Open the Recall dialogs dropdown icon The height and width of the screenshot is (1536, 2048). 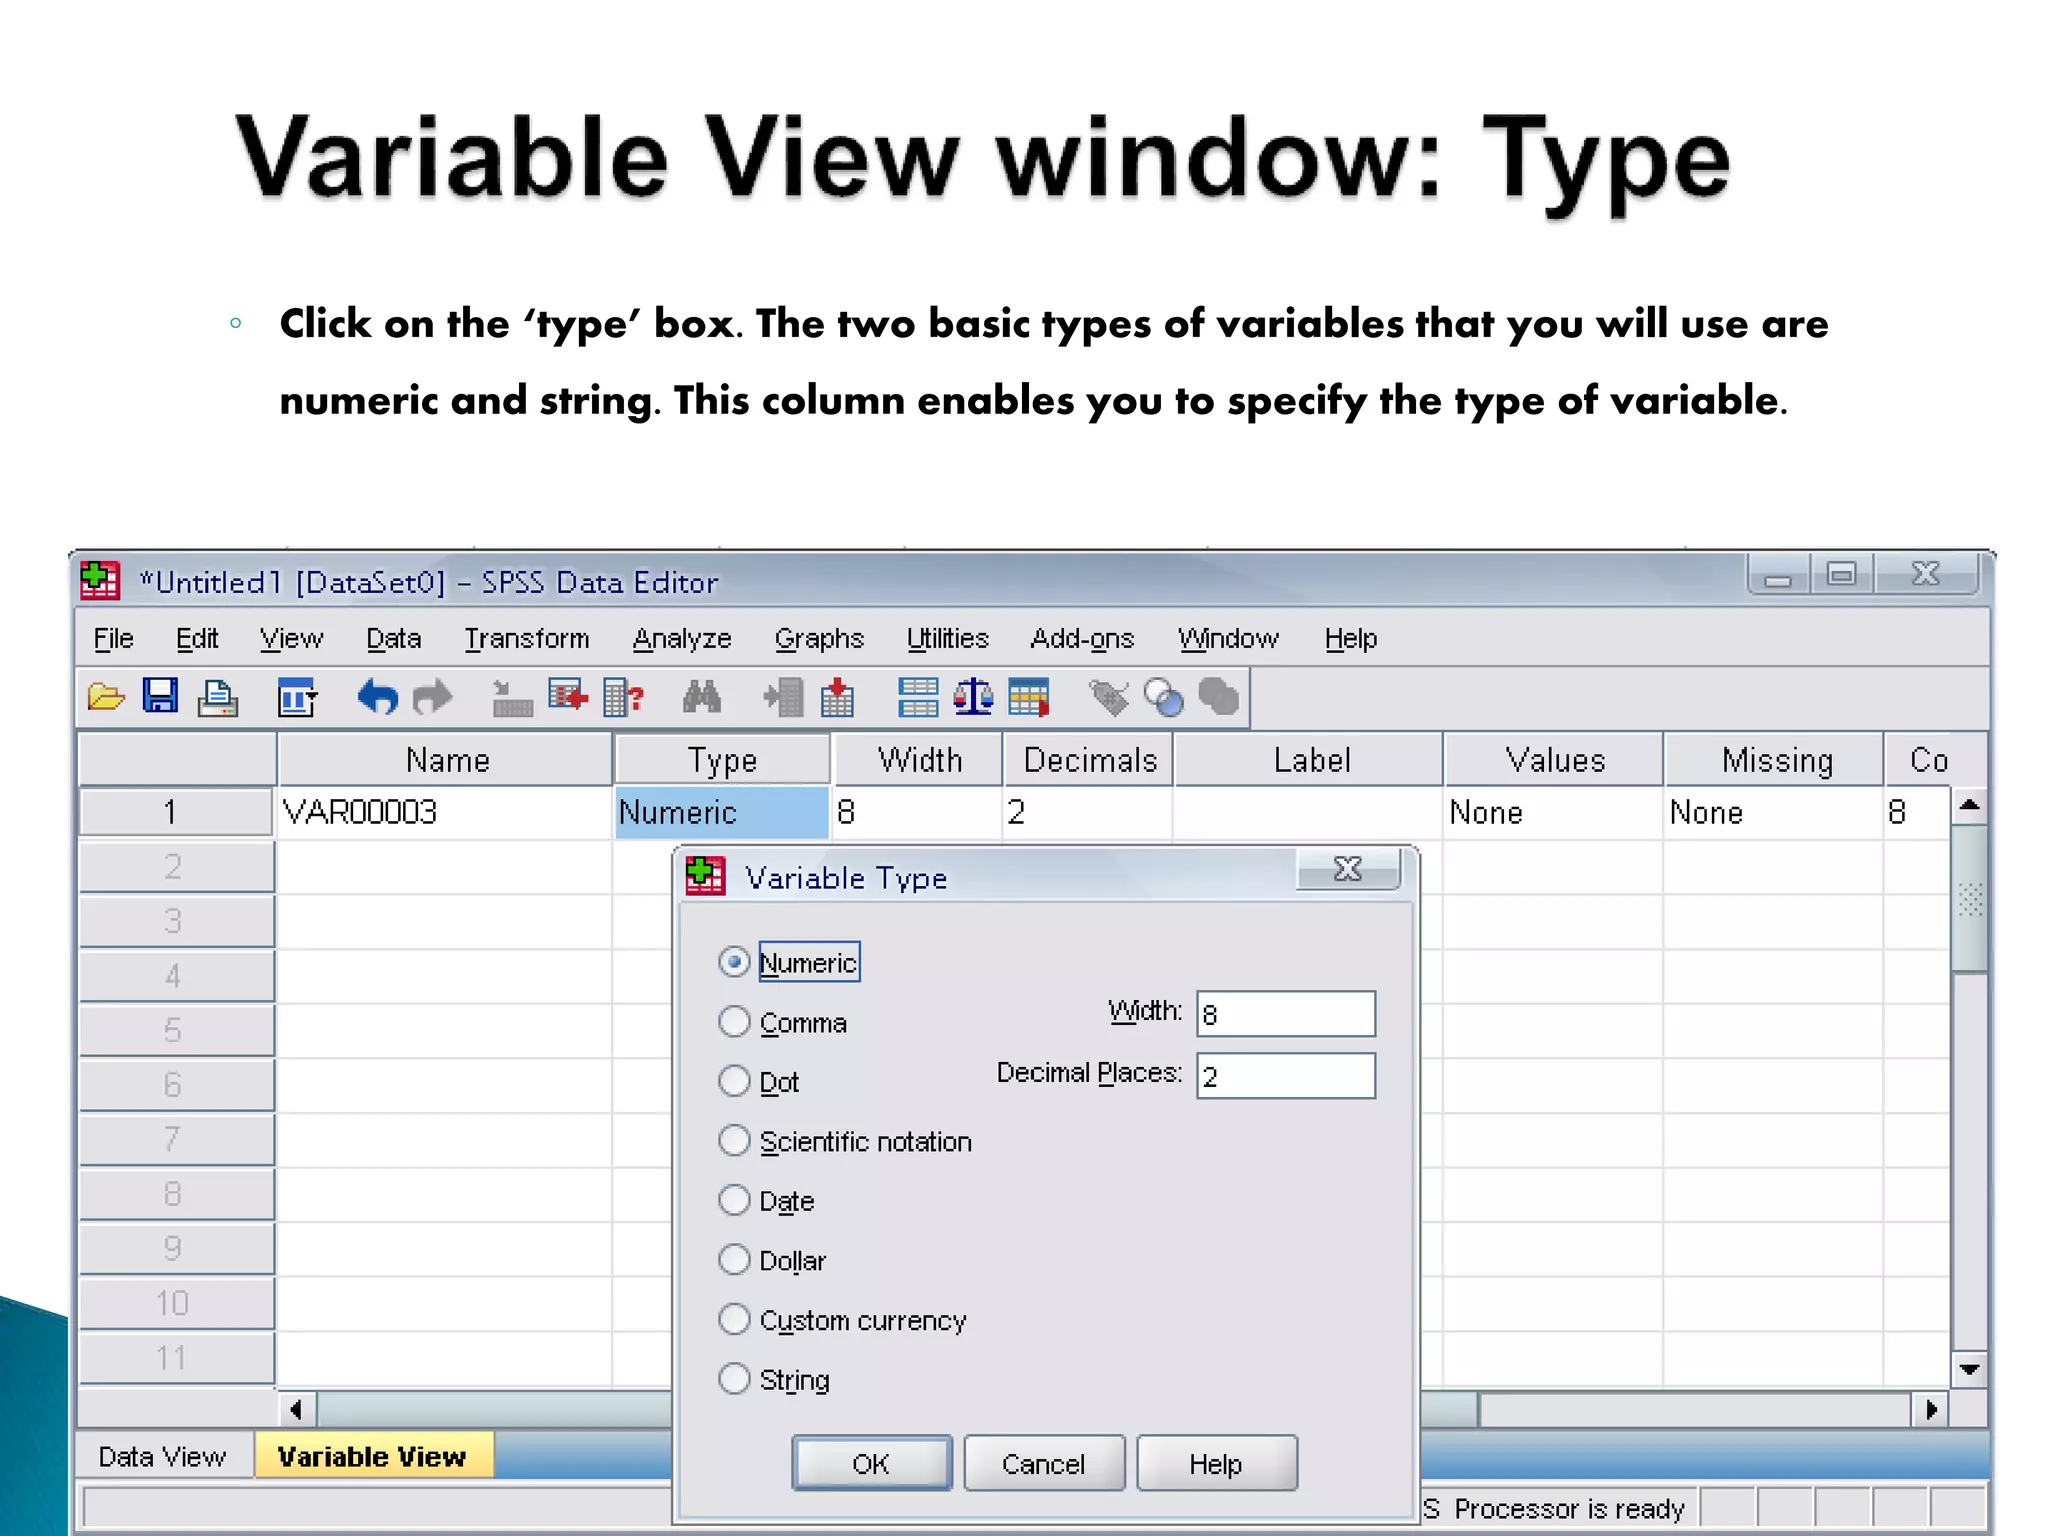pyautogui.click(x=297, y=697)
